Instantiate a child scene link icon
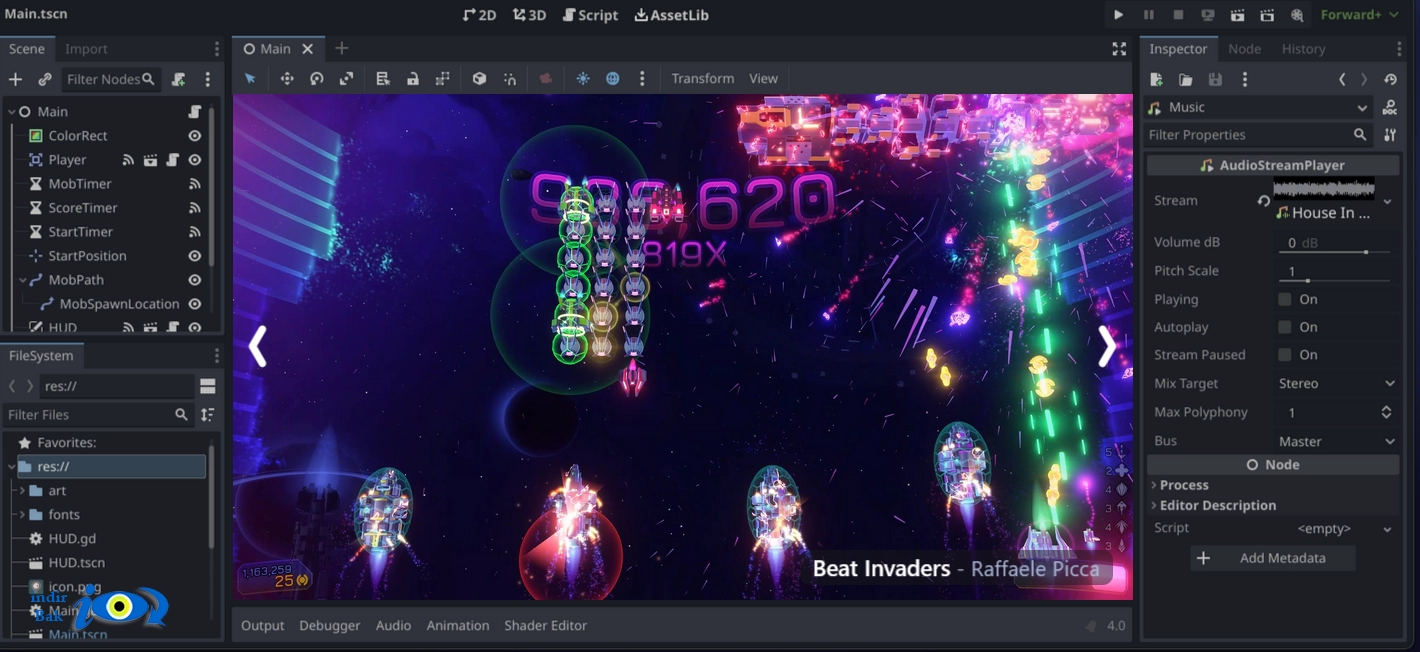The image size is (1420, 652). coord(45,79)
